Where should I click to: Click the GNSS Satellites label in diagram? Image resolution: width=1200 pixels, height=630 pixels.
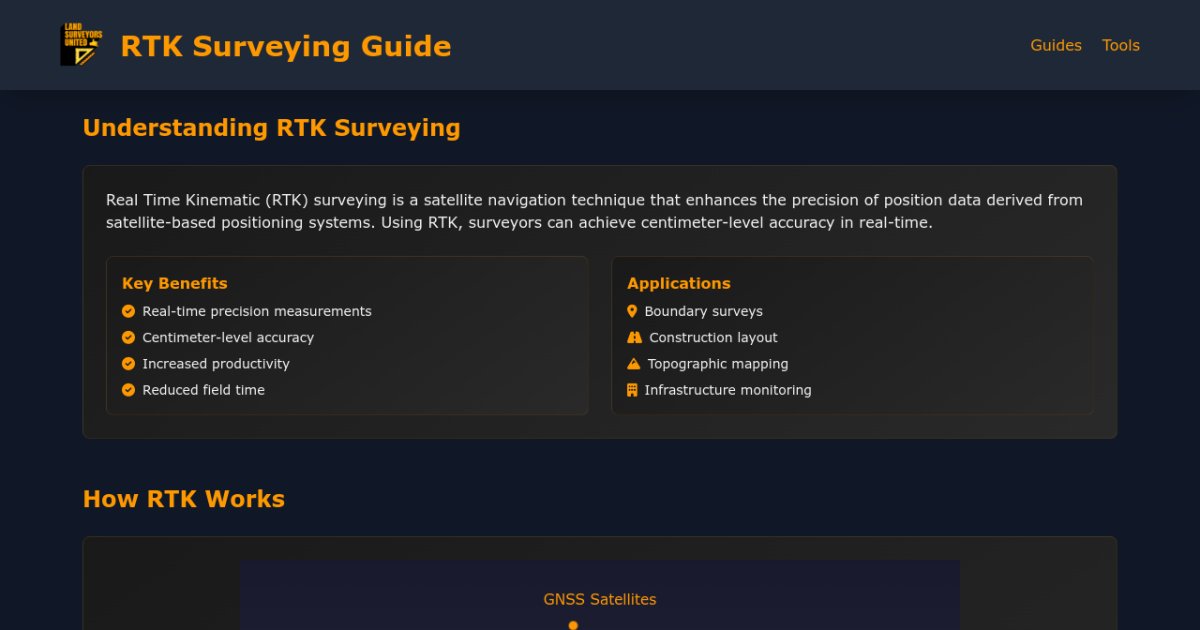click(x=599, y=600)
